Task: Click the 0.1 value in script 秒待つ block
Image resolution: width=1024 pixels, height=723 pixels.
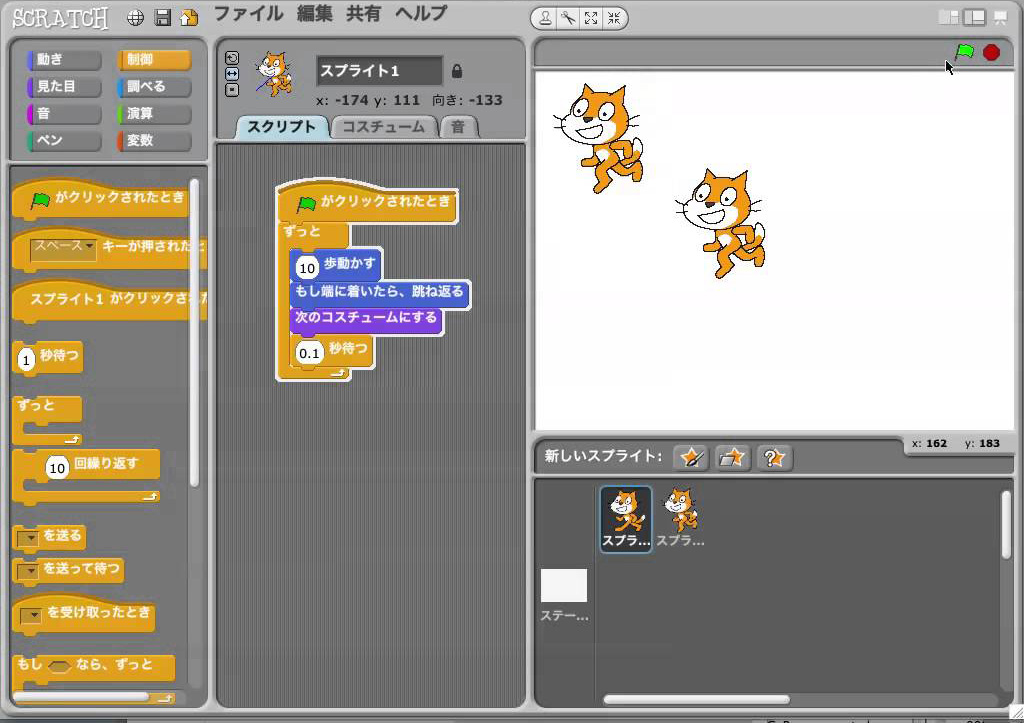Action: click(309, 353)
